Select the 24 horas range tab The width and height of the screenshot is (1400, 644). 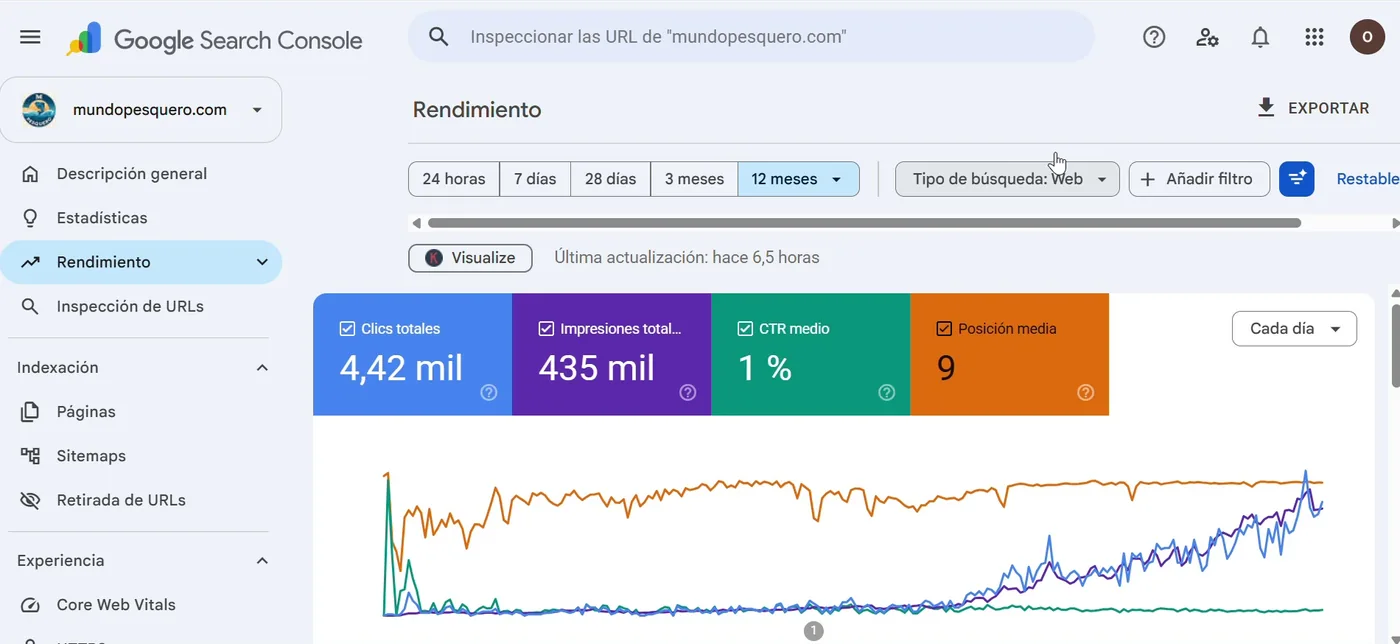click(x=454, y=179)
